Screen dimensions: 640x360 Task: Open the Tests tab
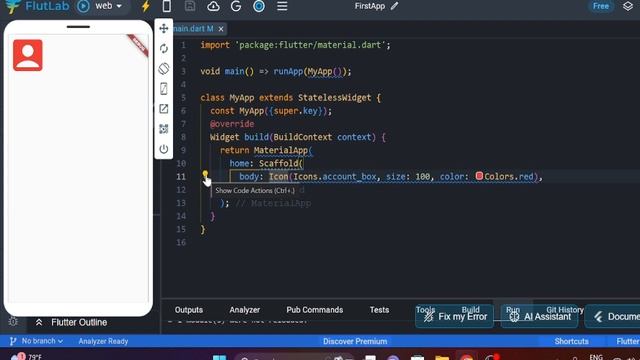point(379,310)
